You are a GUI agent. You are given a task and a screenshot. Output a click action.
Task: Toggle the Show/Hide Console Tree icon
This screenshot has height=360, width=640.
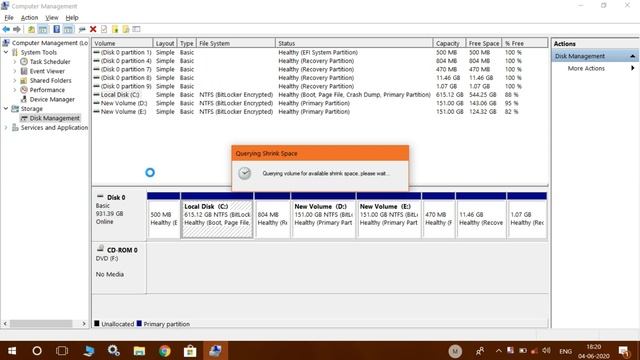[x=42, y=29]
